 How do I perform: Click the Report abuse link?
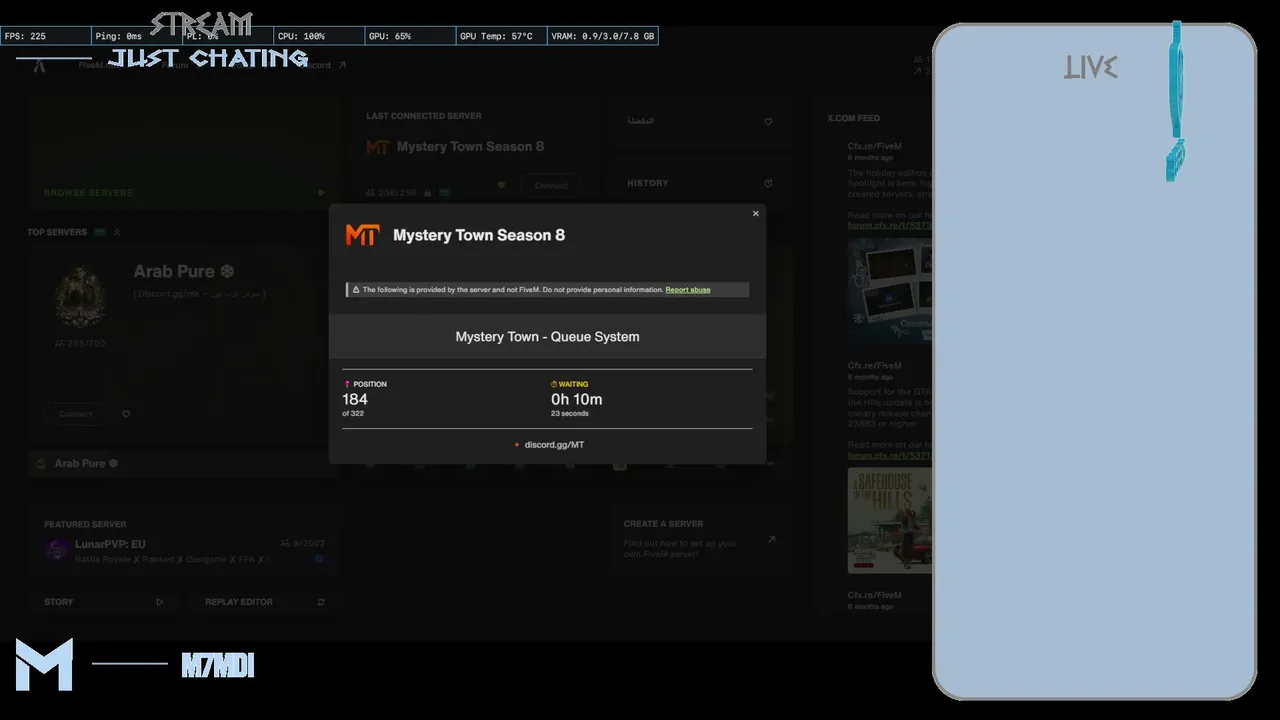coord(688,290)
